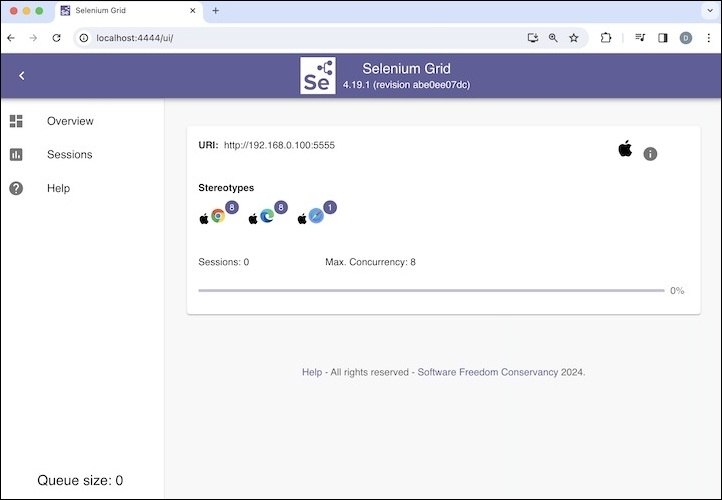Toggle the browser side panel

tap(663, 38)
